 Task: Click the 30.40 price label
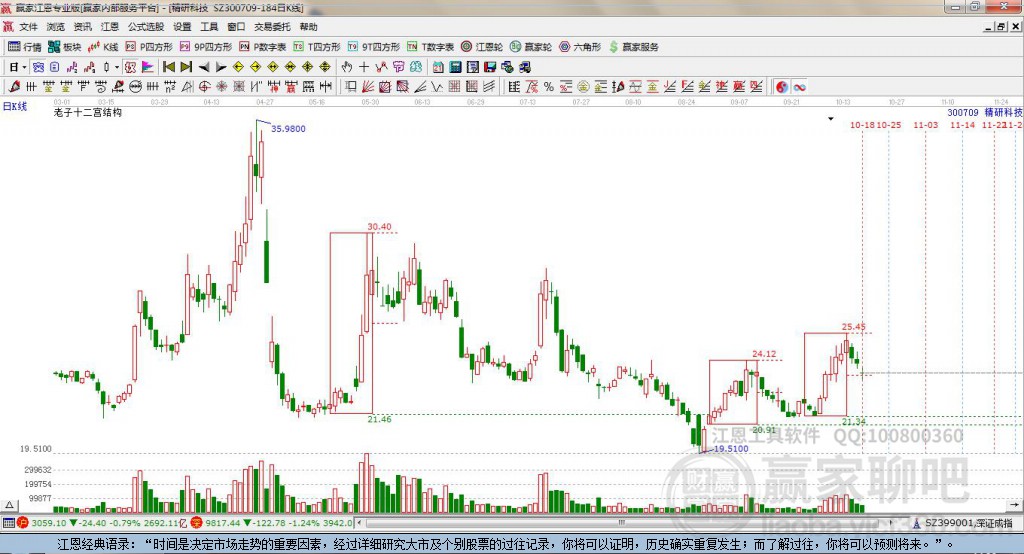pyautogui.click(x=379, y=227)
